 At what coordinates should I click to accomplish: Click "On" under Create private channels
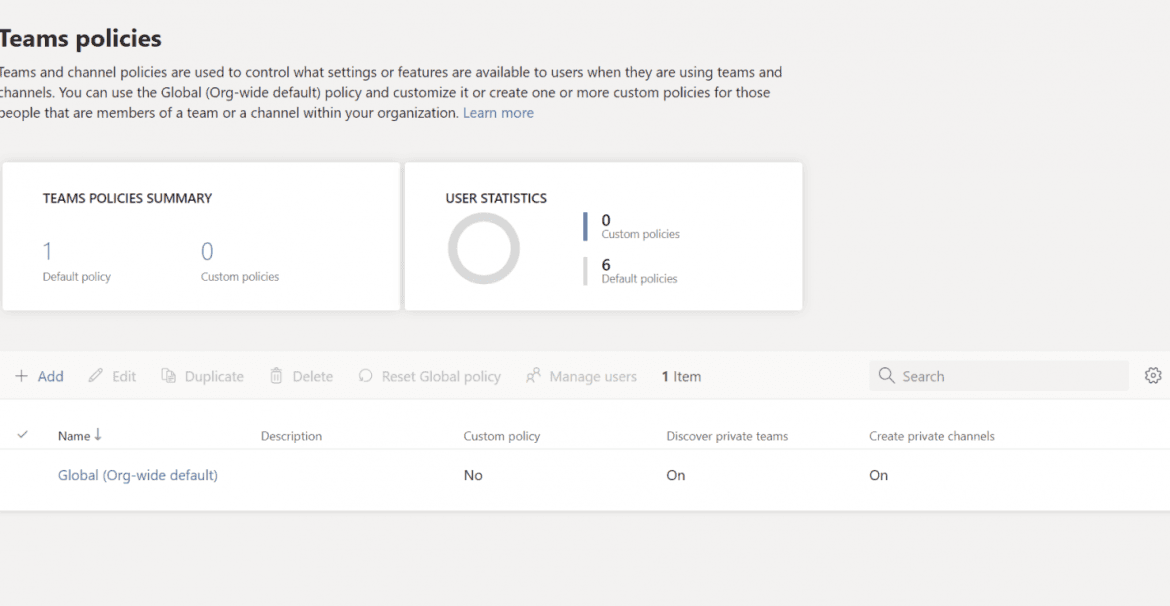coord(878,475)
